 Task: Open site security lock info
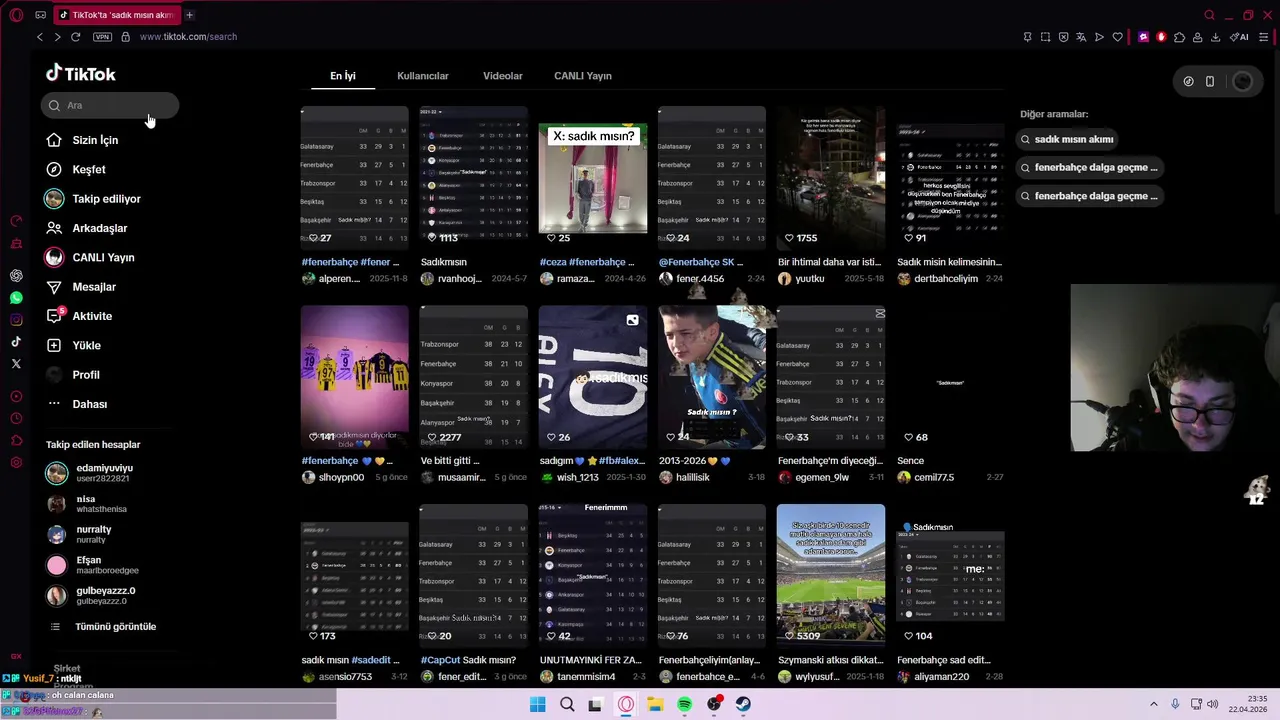click(125, 37)
